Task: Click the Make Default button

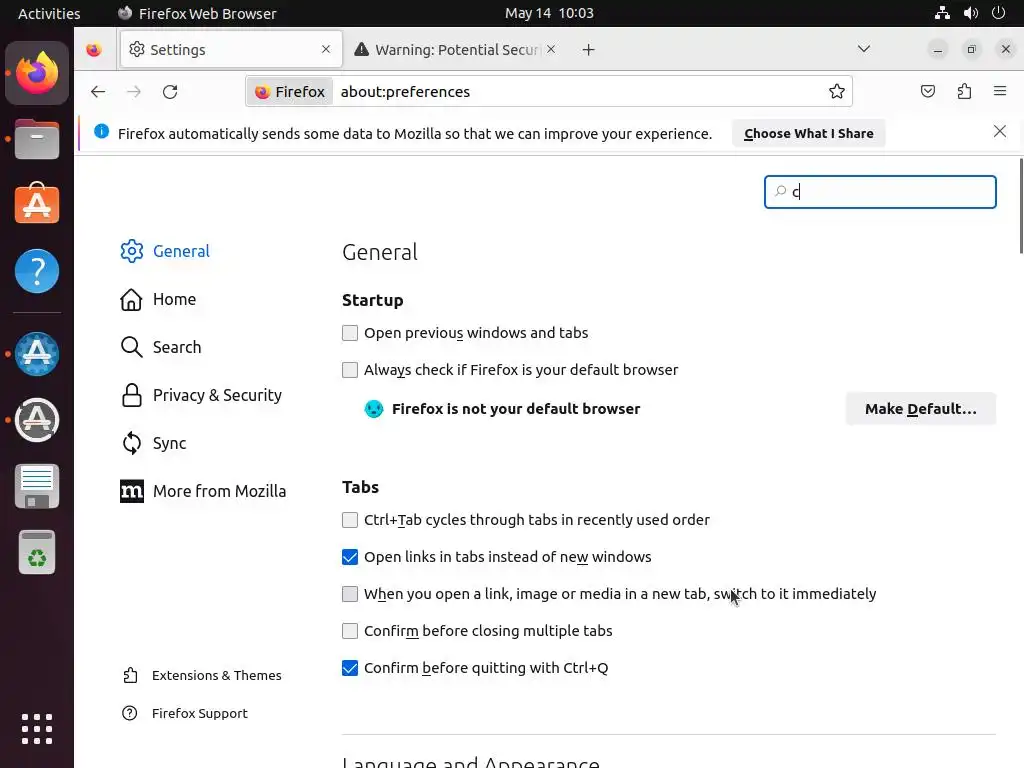Action: pyautogui.click(x=920, y=409)
